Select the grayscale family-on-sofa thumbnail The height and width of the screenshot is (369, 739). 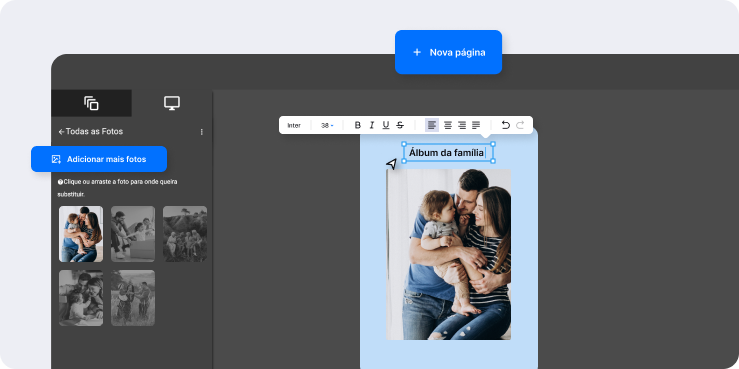click(x=133, y=234)
